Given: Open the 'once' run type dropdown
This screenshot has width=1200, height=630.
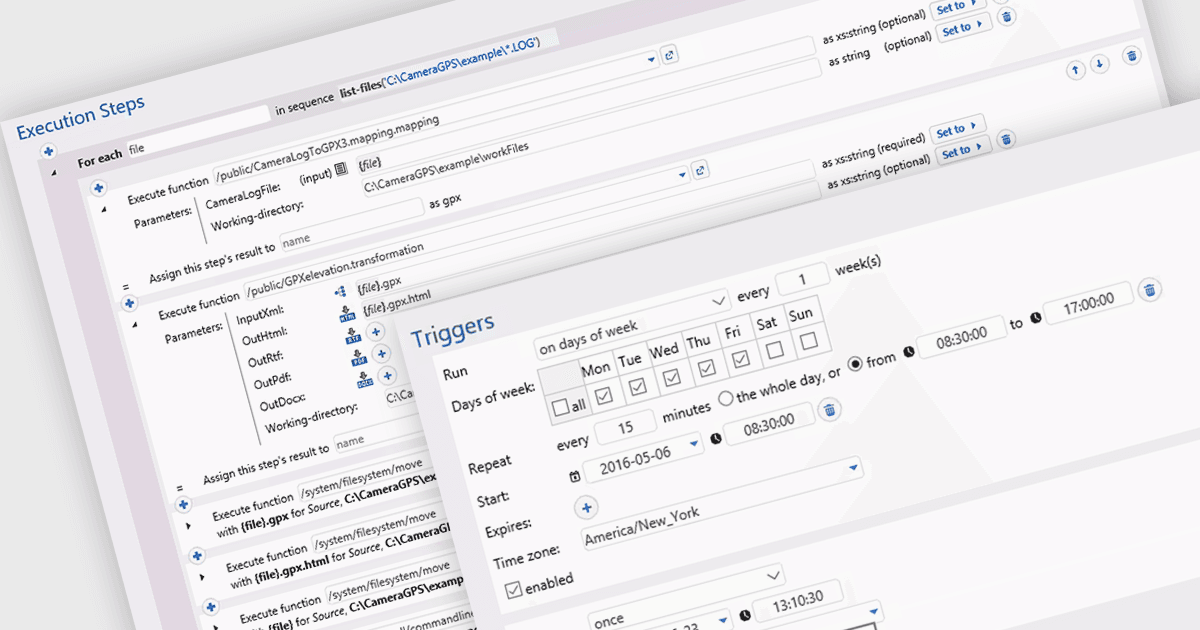Looking at the screenshot, I should (686, 597).
